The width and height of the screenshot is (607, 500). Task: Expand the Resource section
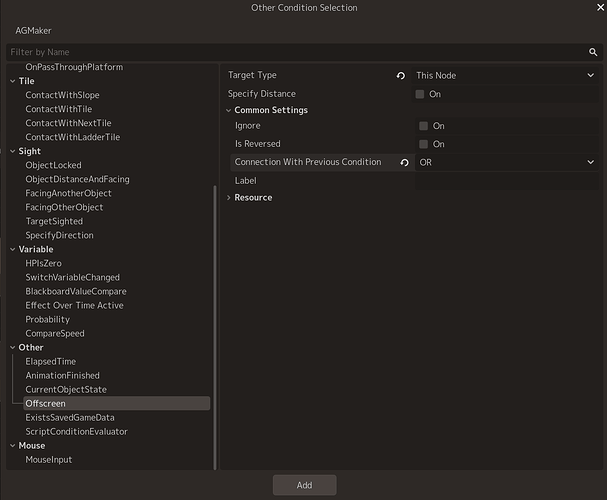pos(228,198)
